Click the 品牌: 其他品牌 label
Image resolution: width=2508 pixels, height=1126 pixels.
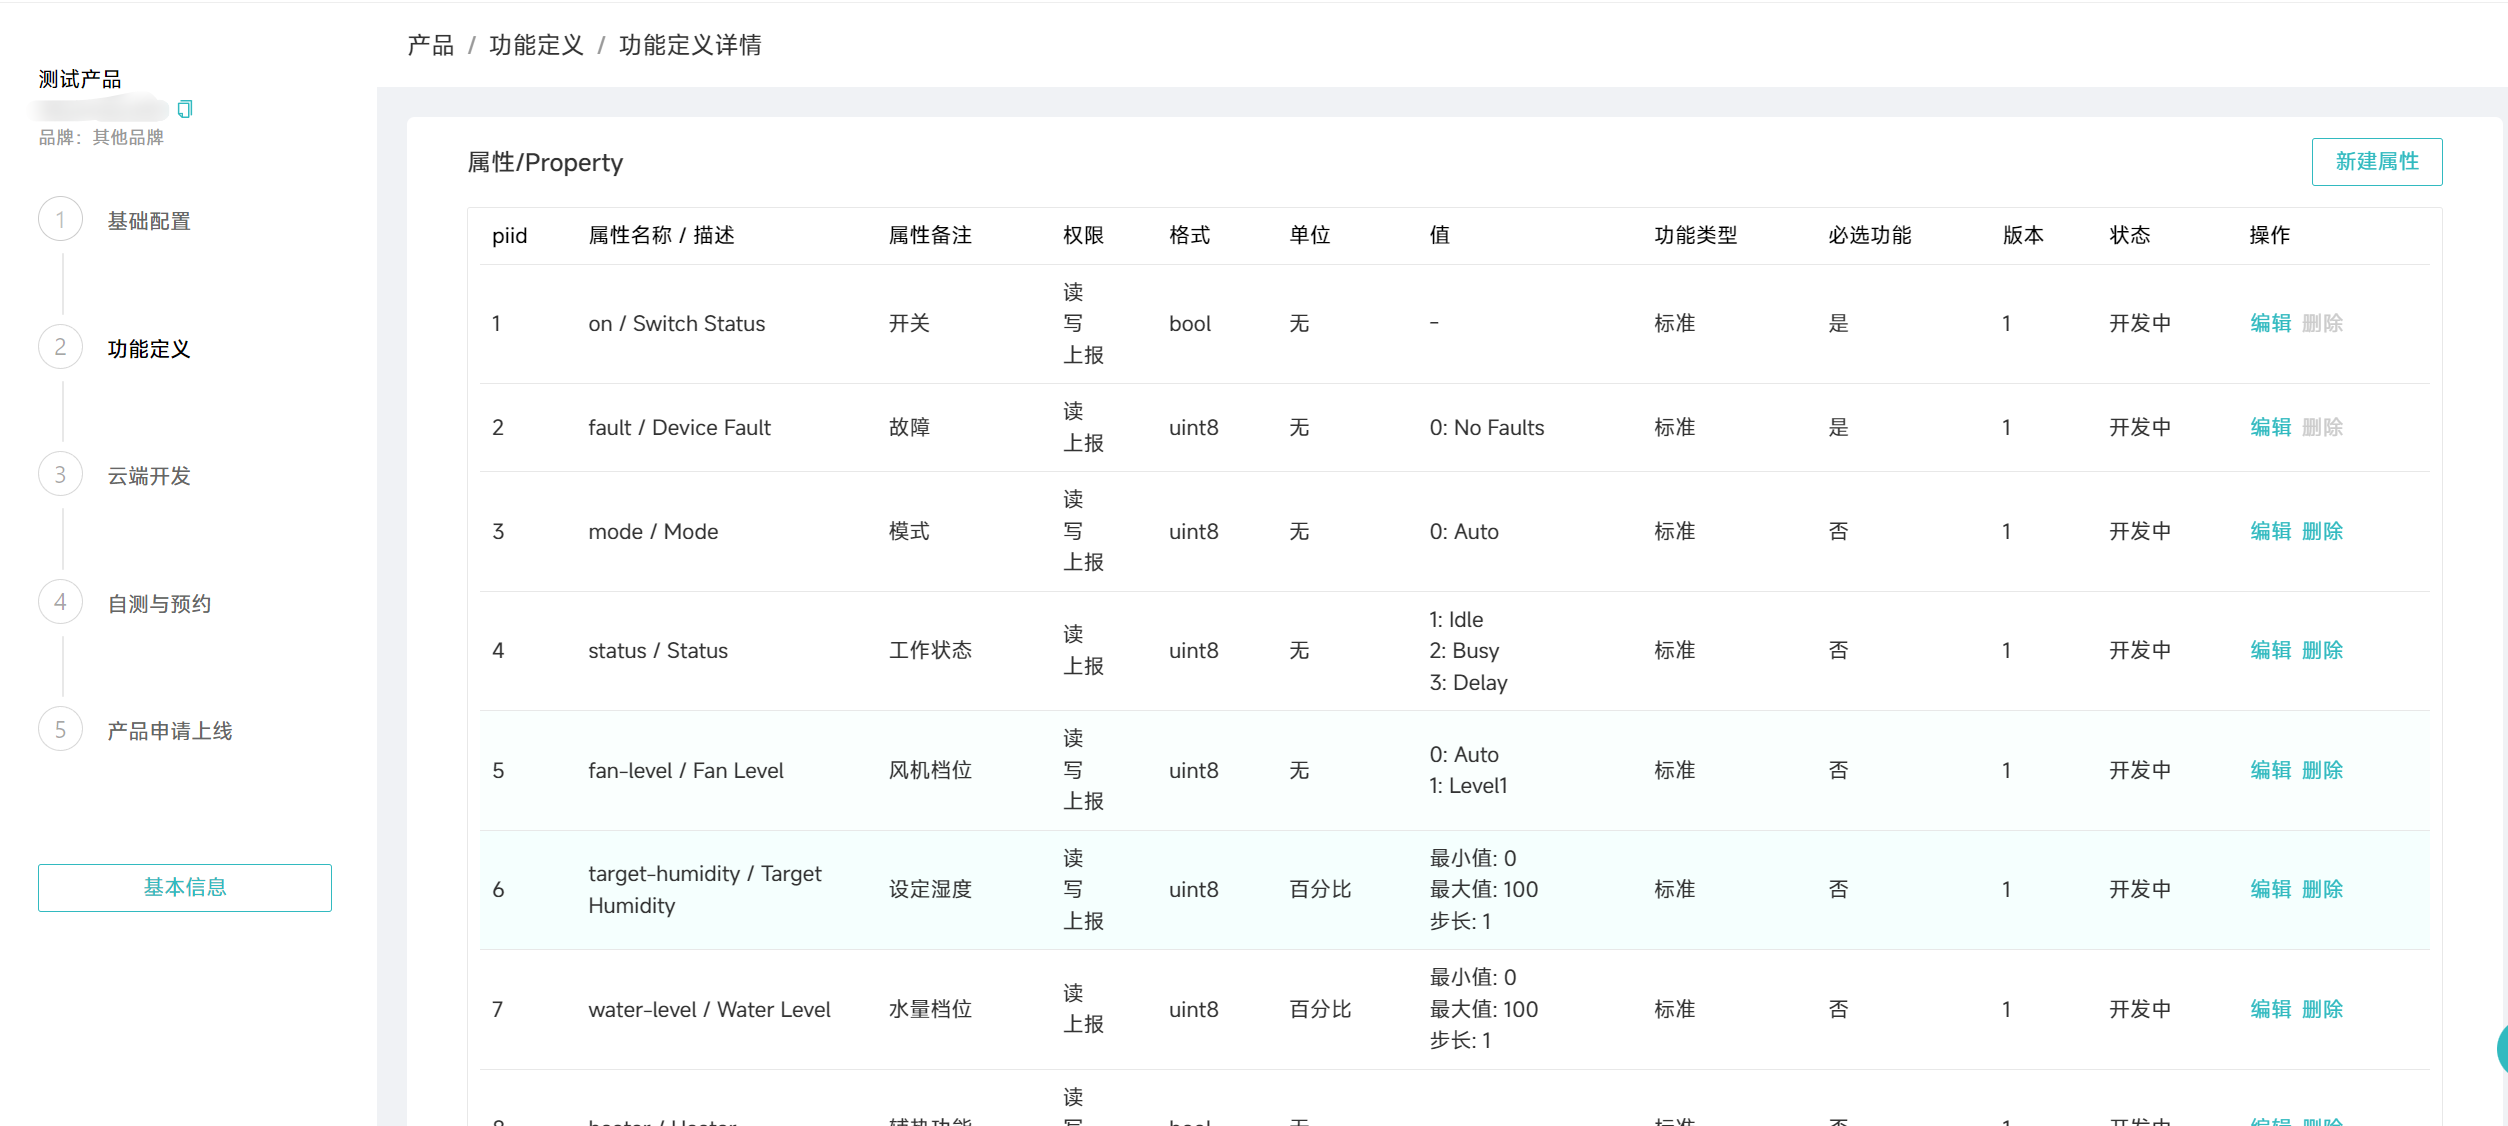(101, 137)
